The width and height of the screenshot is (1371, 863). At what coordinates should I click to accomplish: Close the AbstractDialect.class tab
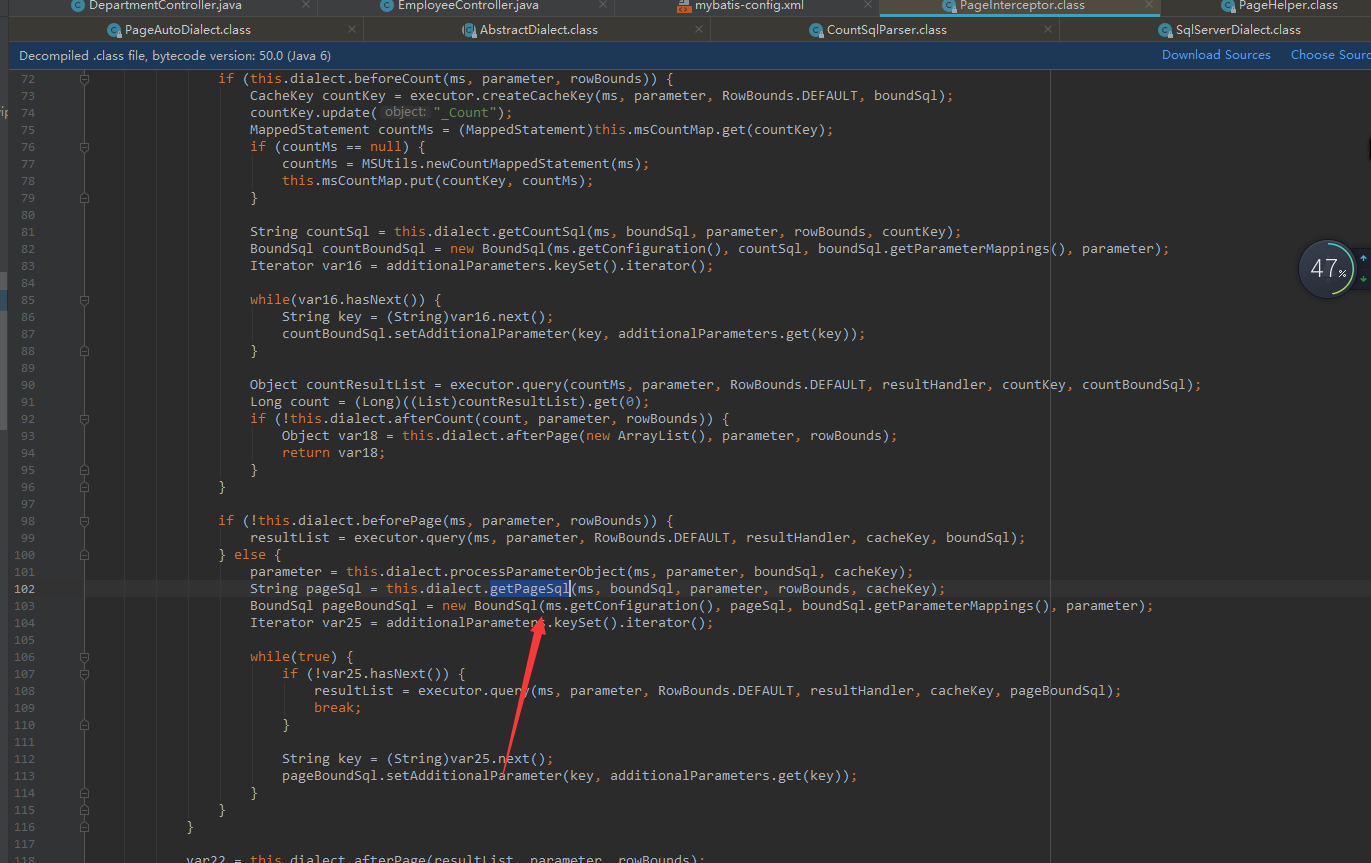(700, 30)
